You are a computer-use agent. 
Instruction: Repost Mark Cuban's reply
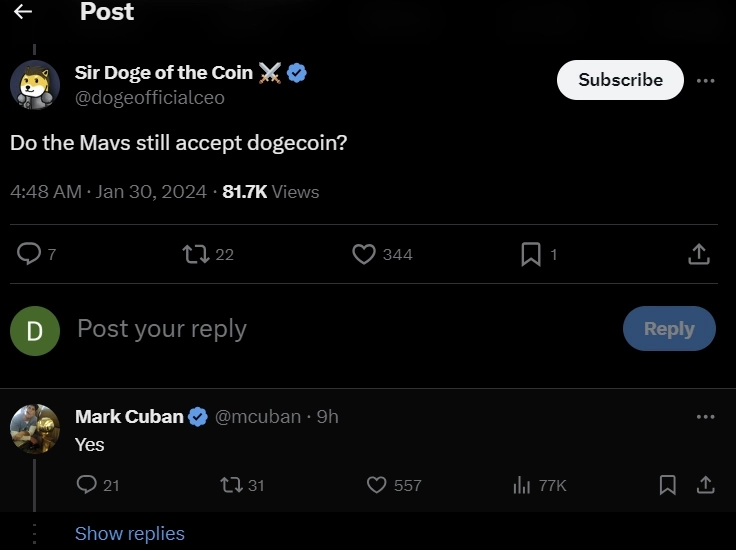point(231,485)
